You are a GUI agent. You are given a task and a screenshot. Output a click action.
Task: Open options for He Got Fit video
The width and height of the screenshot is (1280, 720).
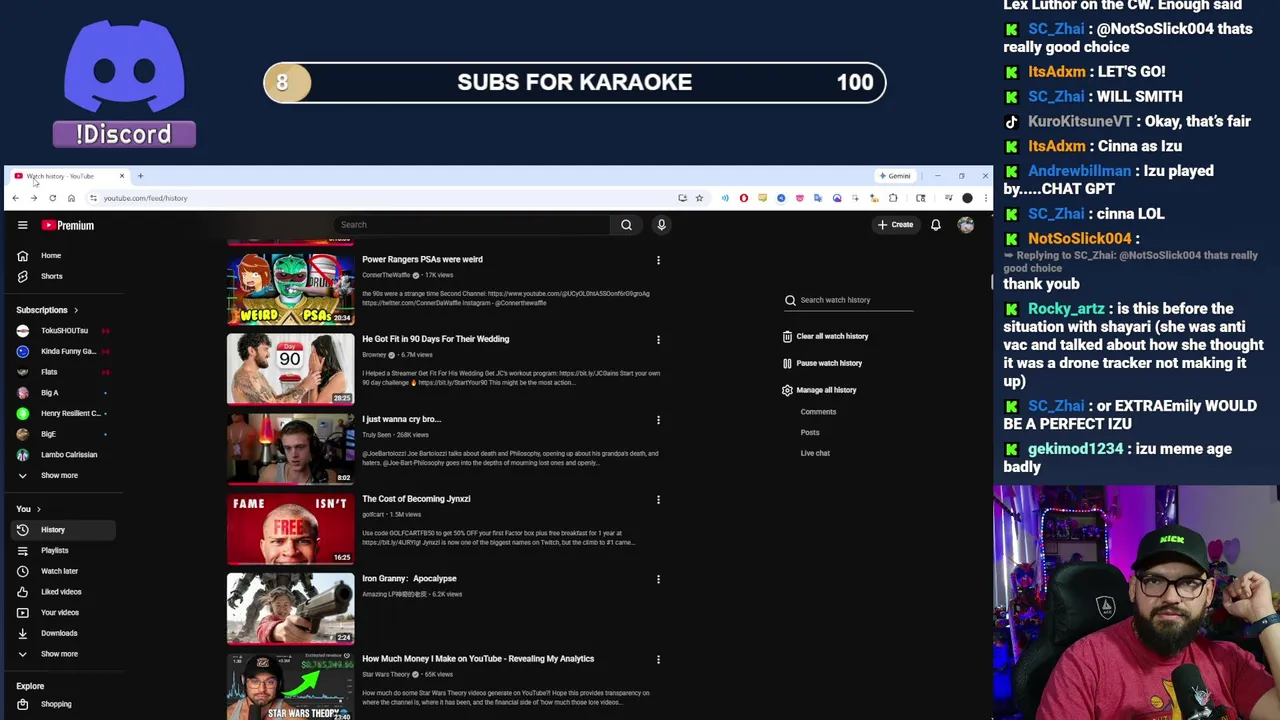pos(658,340)
